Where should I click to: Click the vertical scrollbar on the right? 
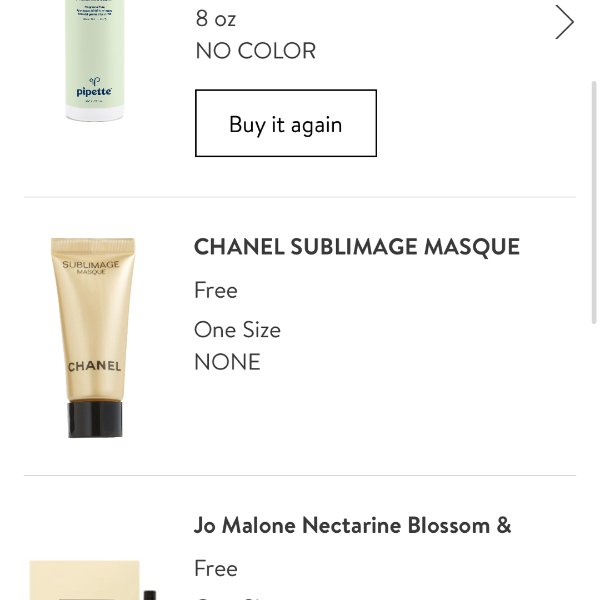pos(594,202)
